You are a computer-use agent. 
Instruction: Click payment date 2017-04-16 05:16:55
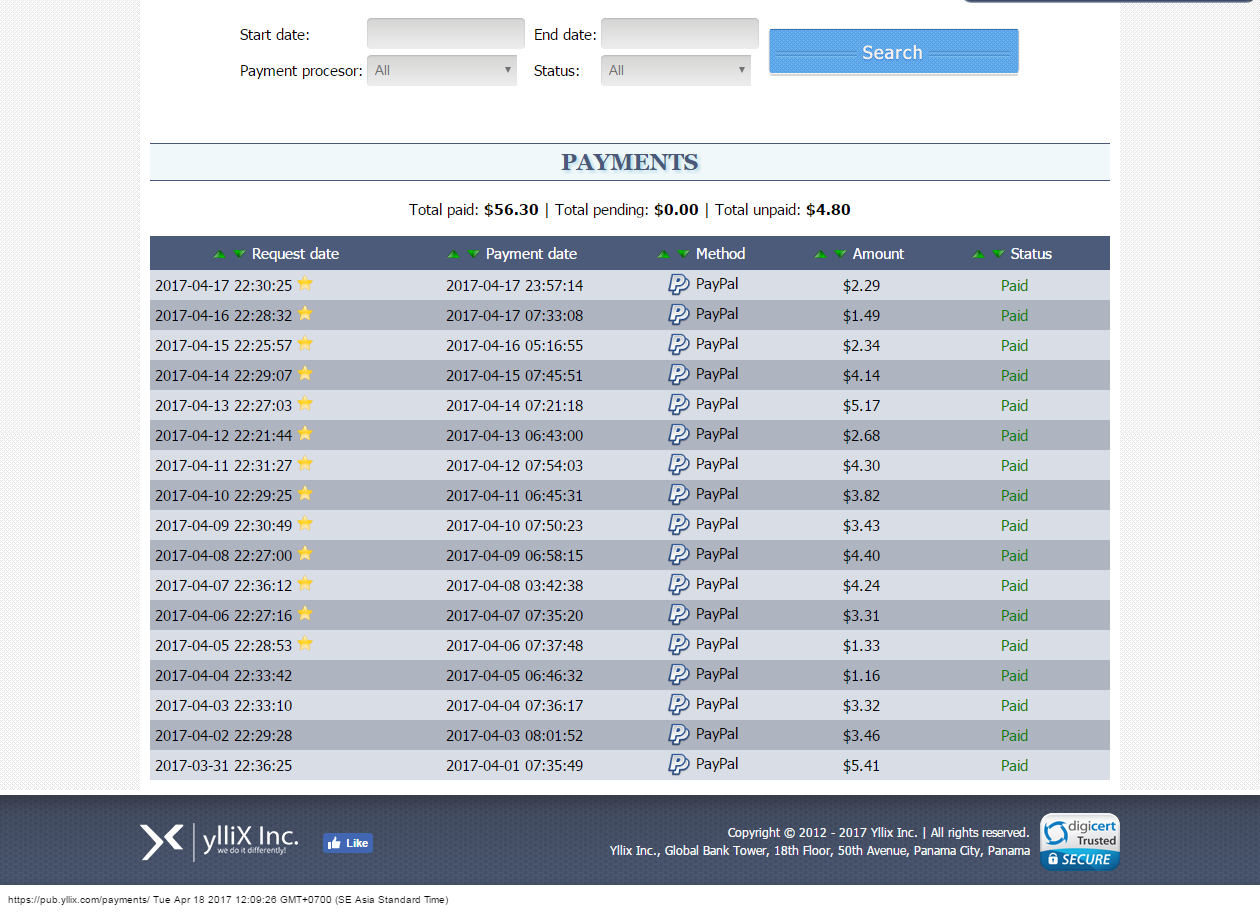[514, 346]
